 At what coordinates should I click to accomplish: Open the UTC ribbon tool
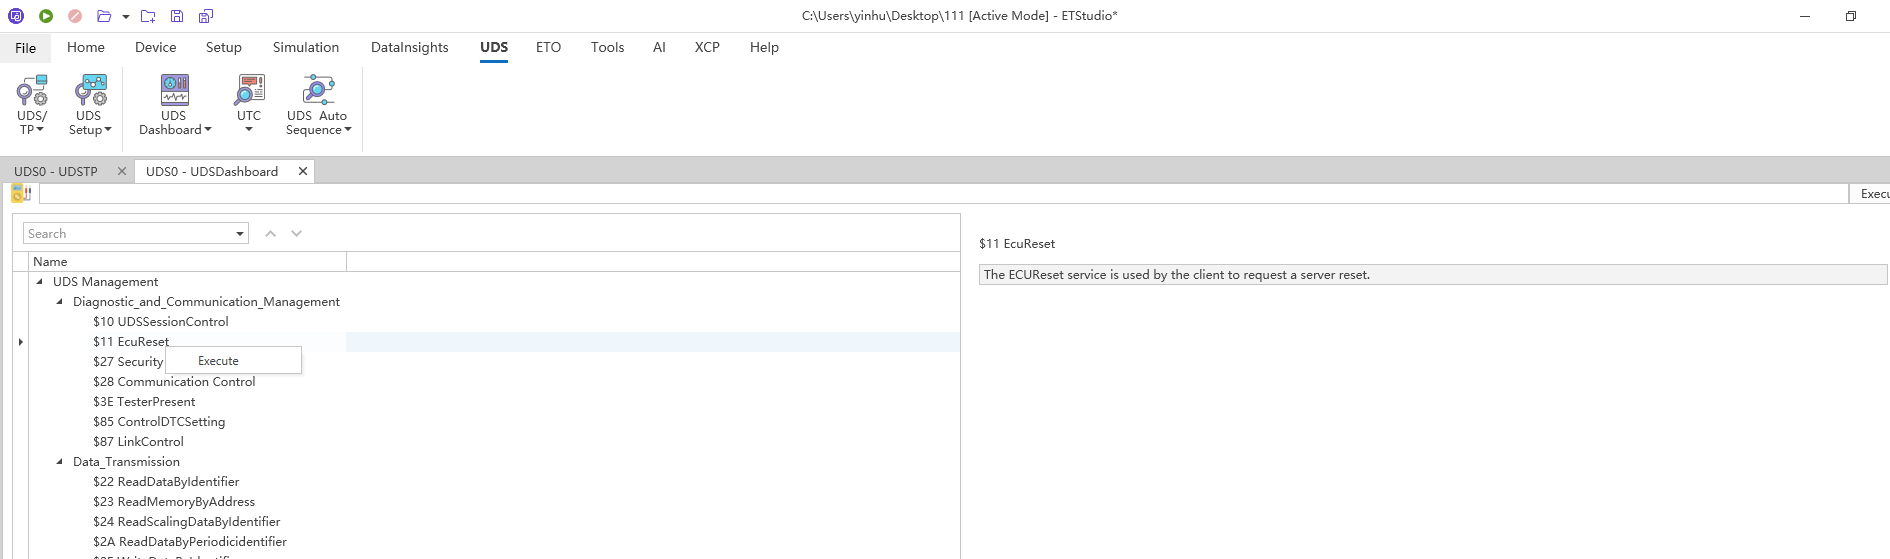tap(249, 104)
